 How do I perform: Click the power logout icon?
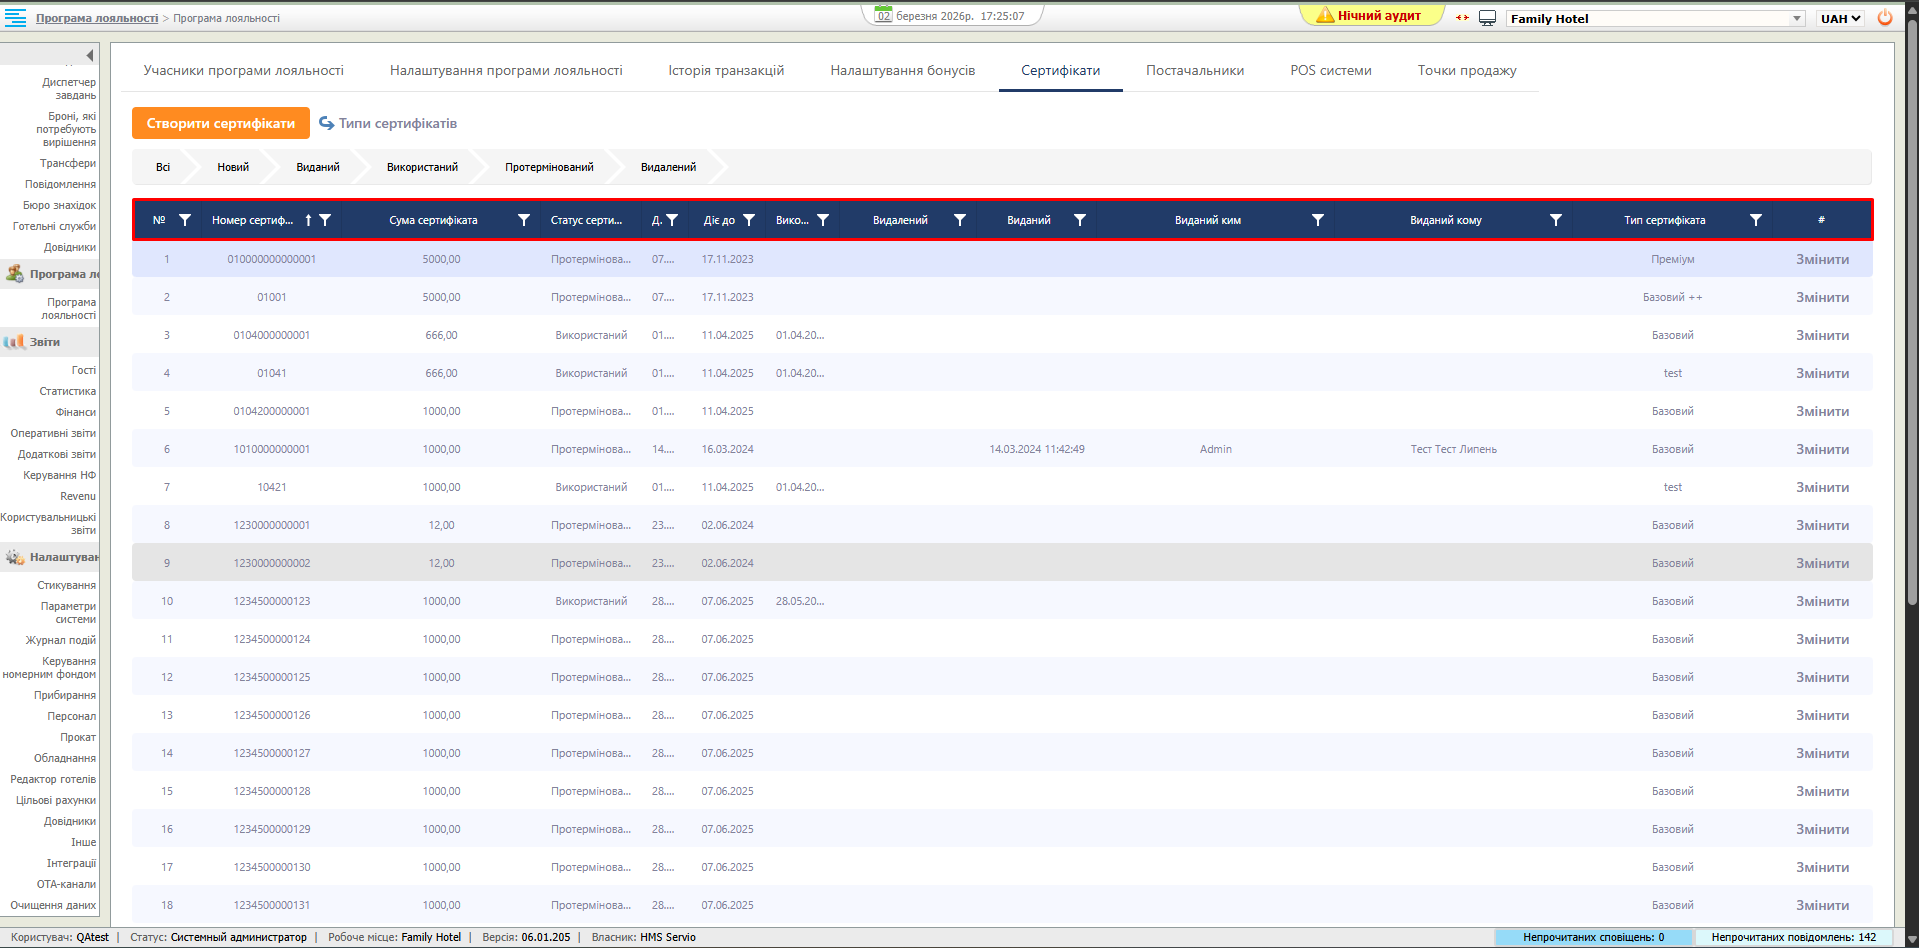point(1884,18)
